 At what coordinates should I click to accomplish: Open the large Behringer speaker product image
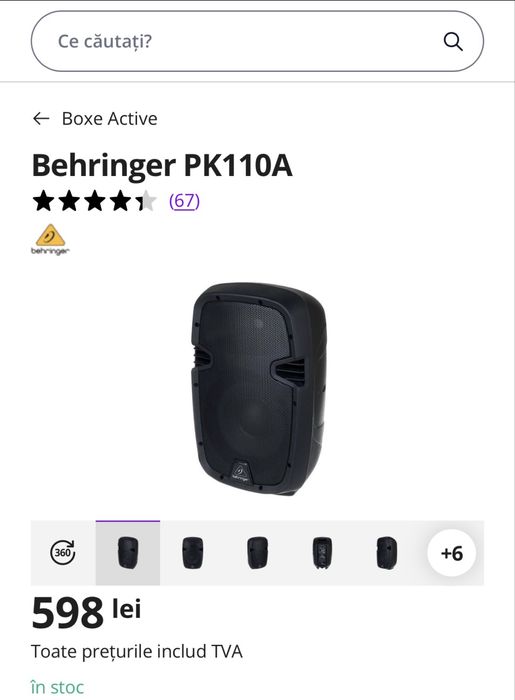click(x=259, y=389)
